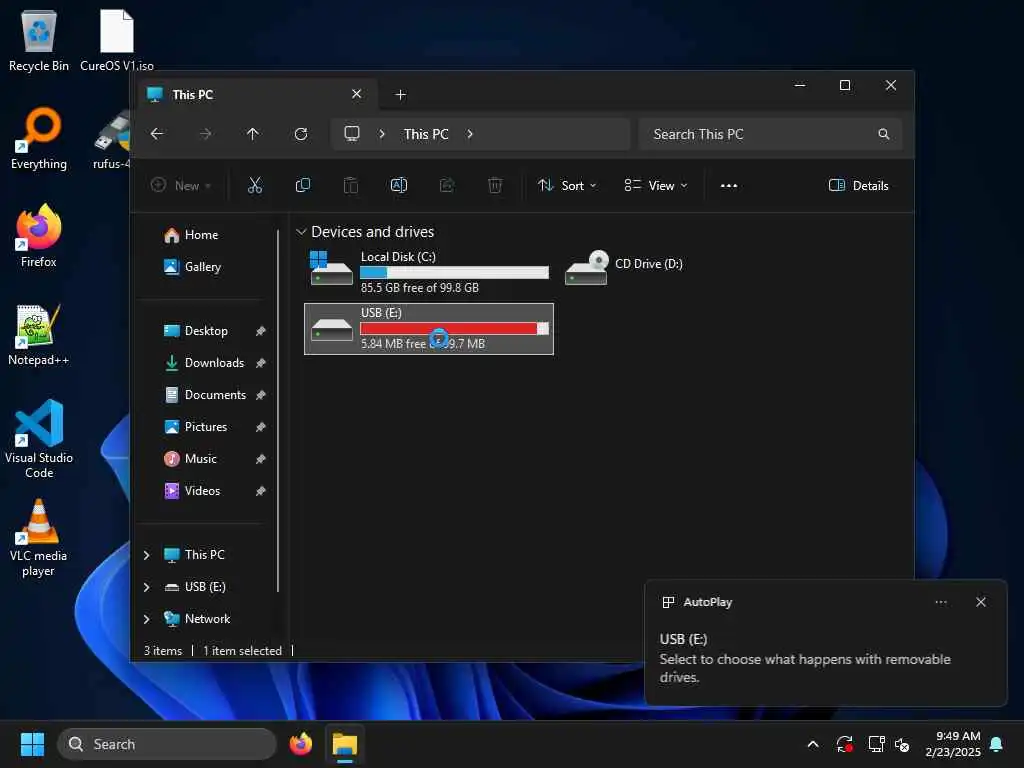Select the CureOS V1.iso desktop file
The height and width of the screenshot is (768, 1024).
[117, 40]
